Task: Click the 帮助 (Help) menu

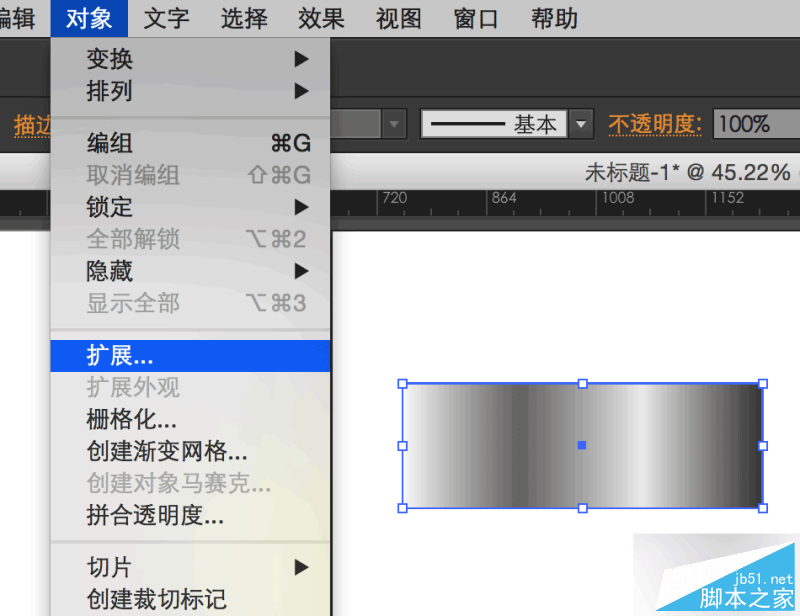Action: pos(553,17)
